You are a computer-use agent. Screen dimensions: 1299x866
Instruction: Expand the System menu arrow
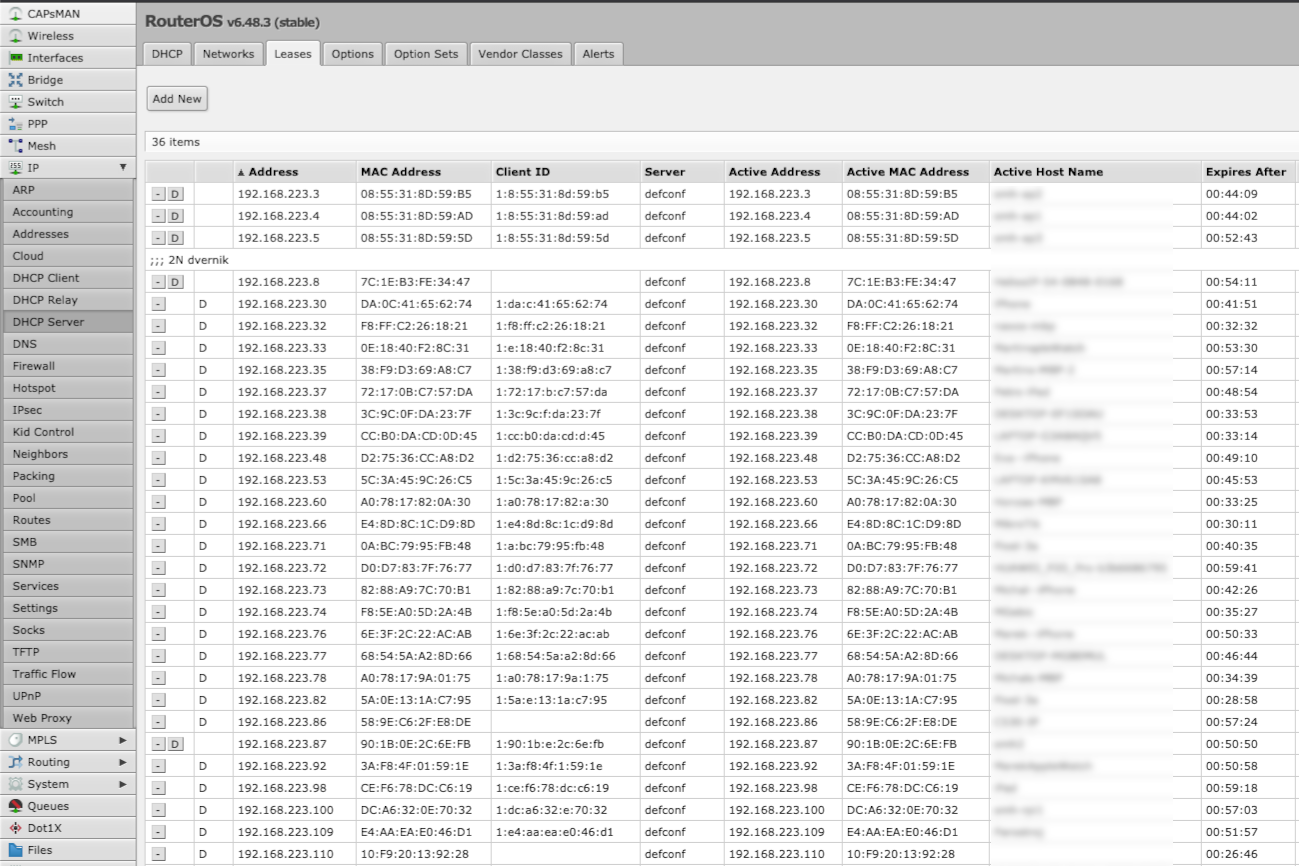coord(125,784)
